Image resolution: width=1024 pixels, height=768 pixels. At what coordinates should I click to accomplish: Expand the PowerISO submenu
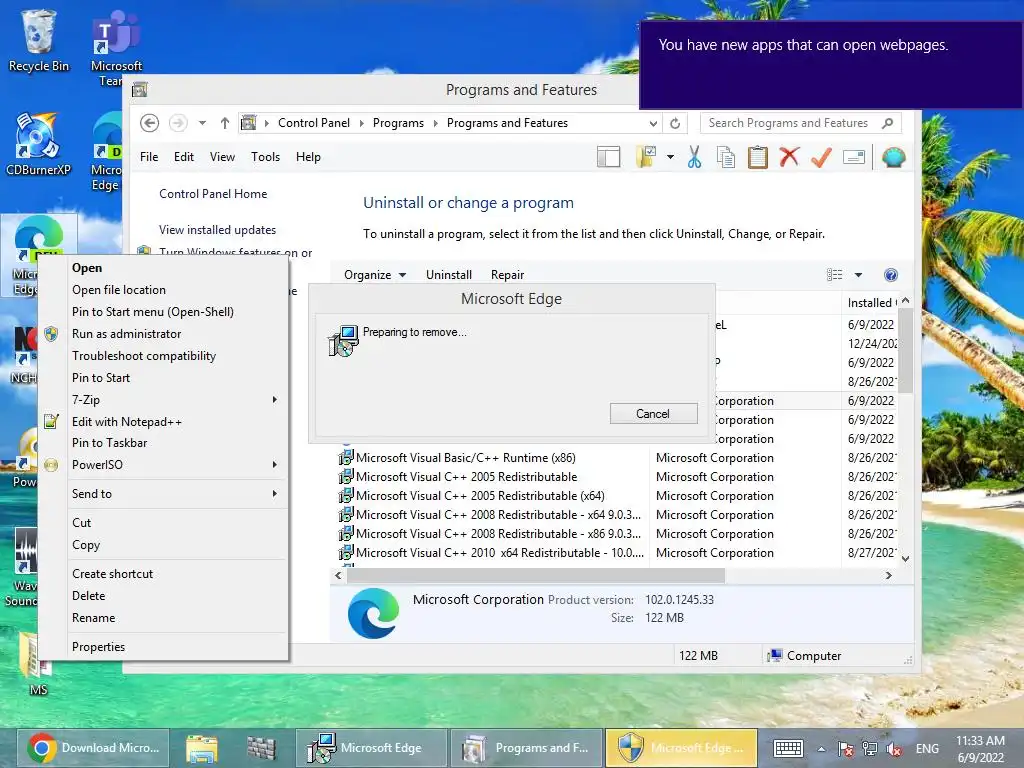pos(274,465)
